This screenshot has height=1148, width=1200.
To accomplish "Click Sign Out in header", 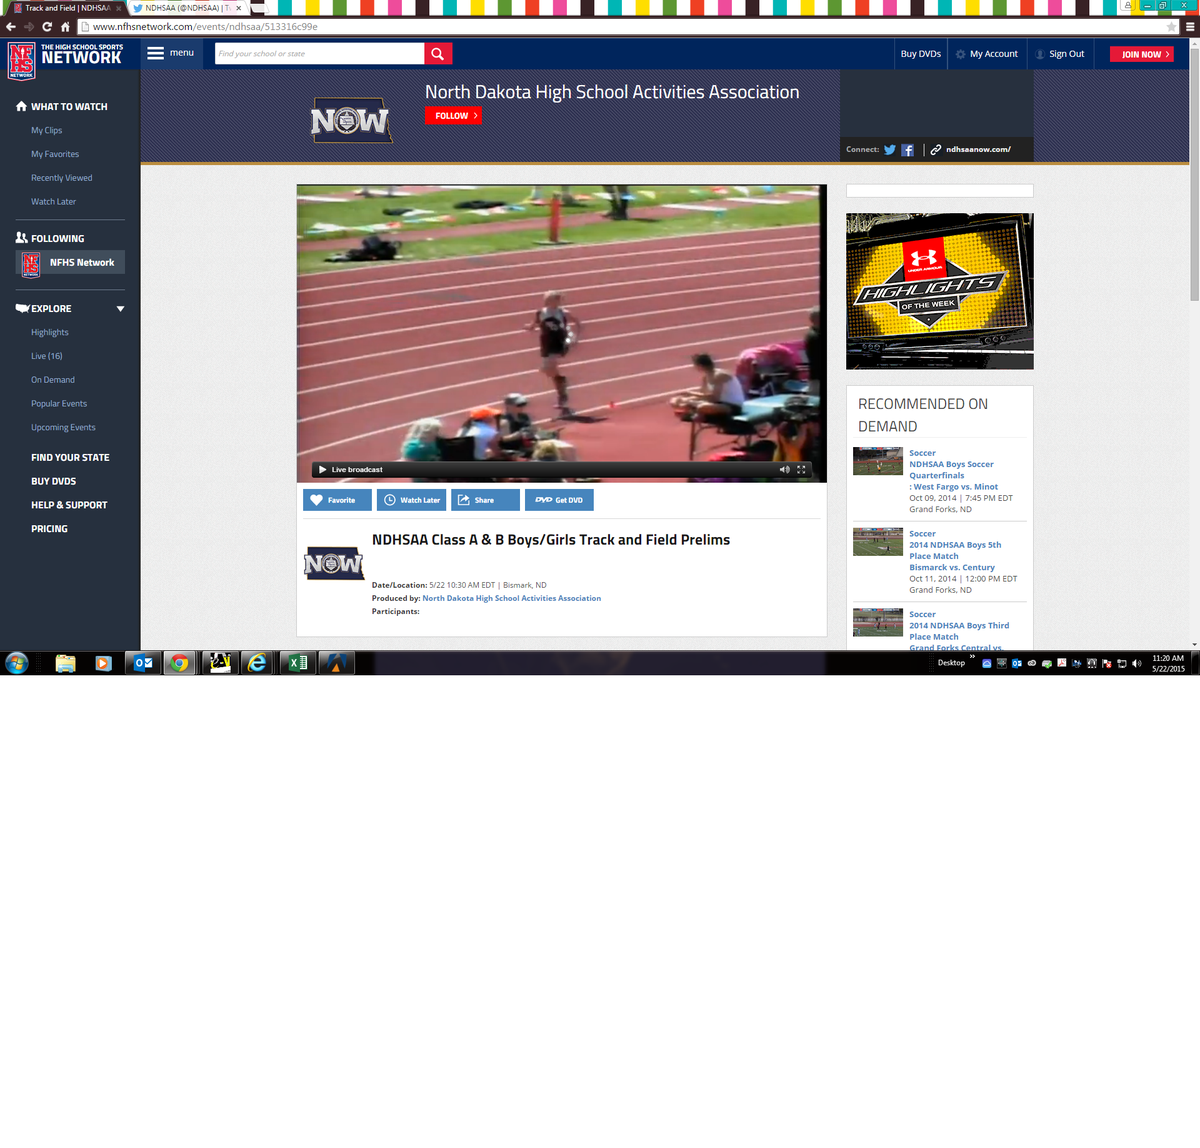I will pos(1060,54).
